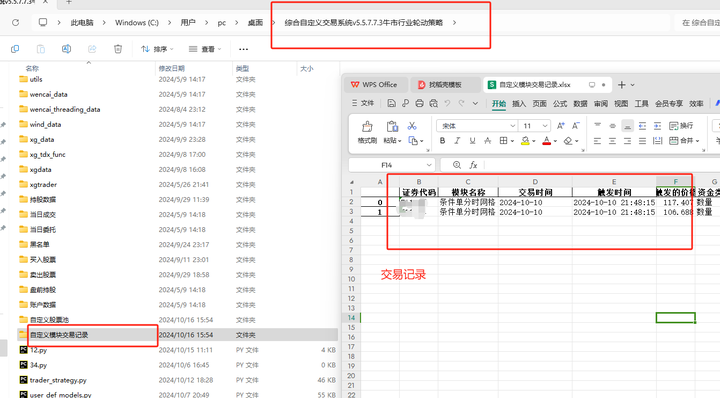Toggle bottom vertical alignment
The width and height of the screenshot is (720, 398).
627,126
